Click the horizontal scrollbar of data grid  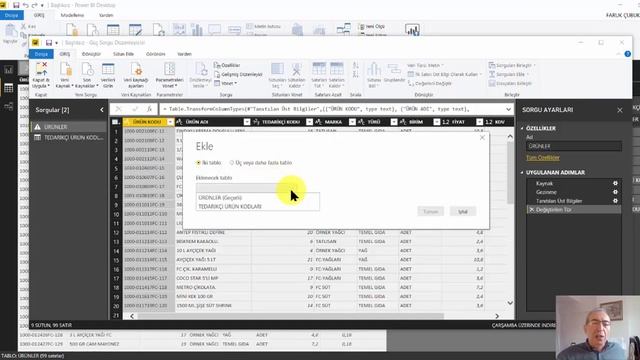coord(291,316)
